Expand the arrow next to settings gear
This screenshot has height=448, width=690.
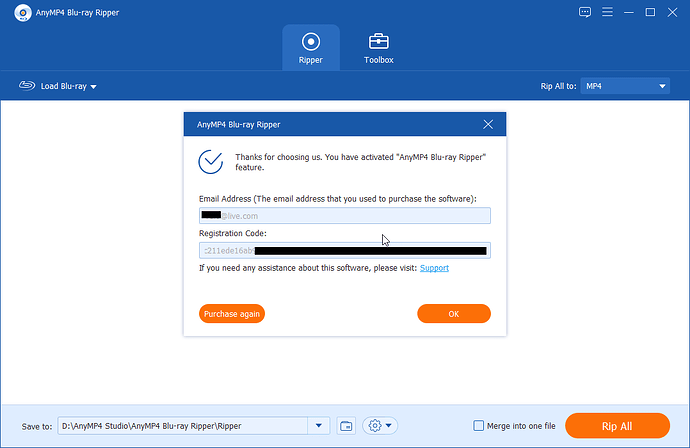coord(389,426)
